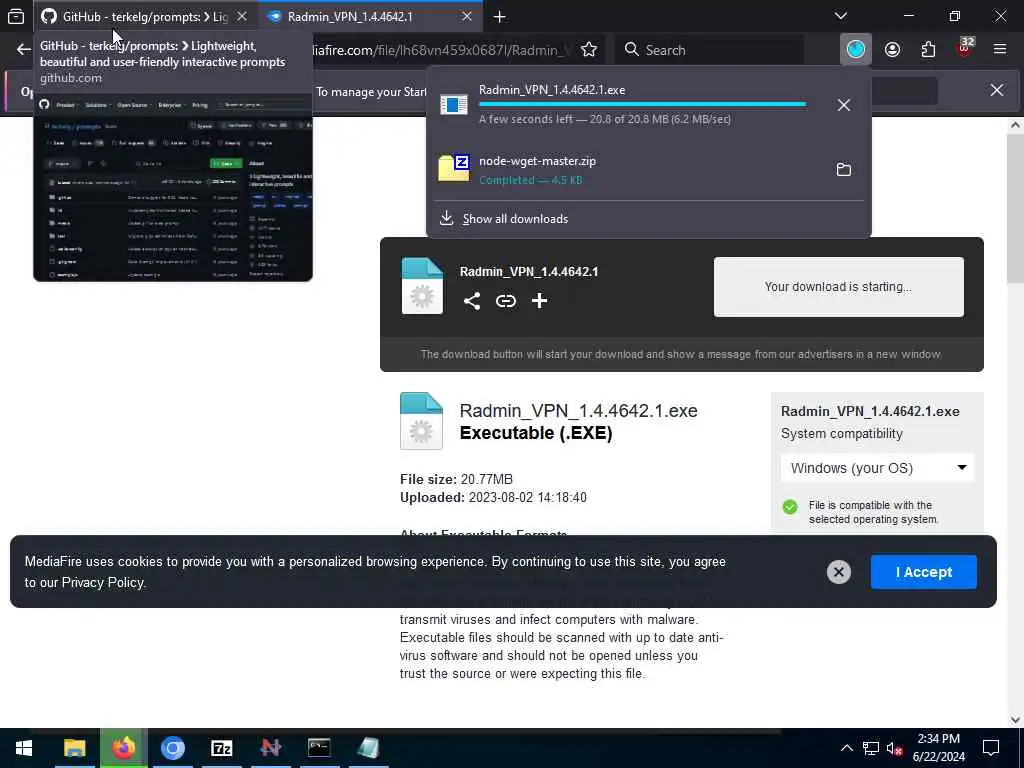Click the green compatibility check icon

(x=790, y=507)
